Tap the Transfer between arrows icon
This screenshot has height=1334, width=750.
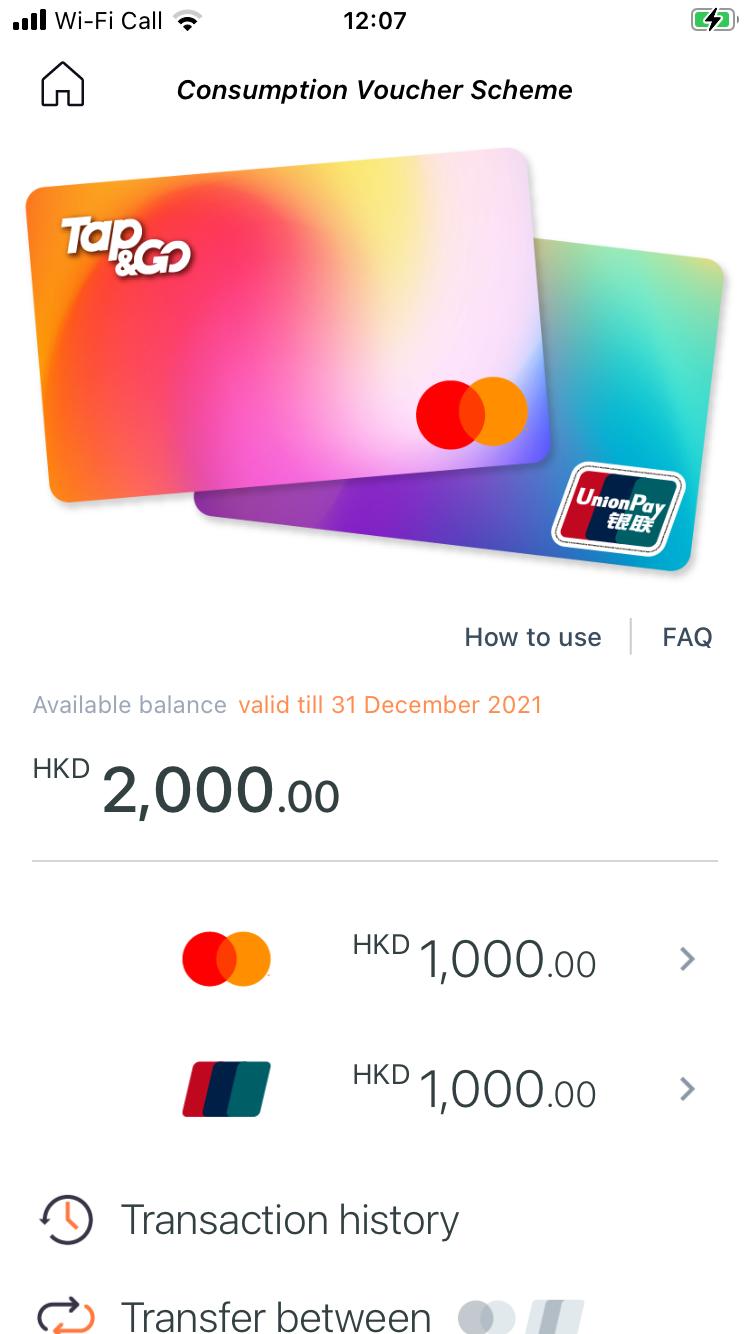coord(66,1316)
